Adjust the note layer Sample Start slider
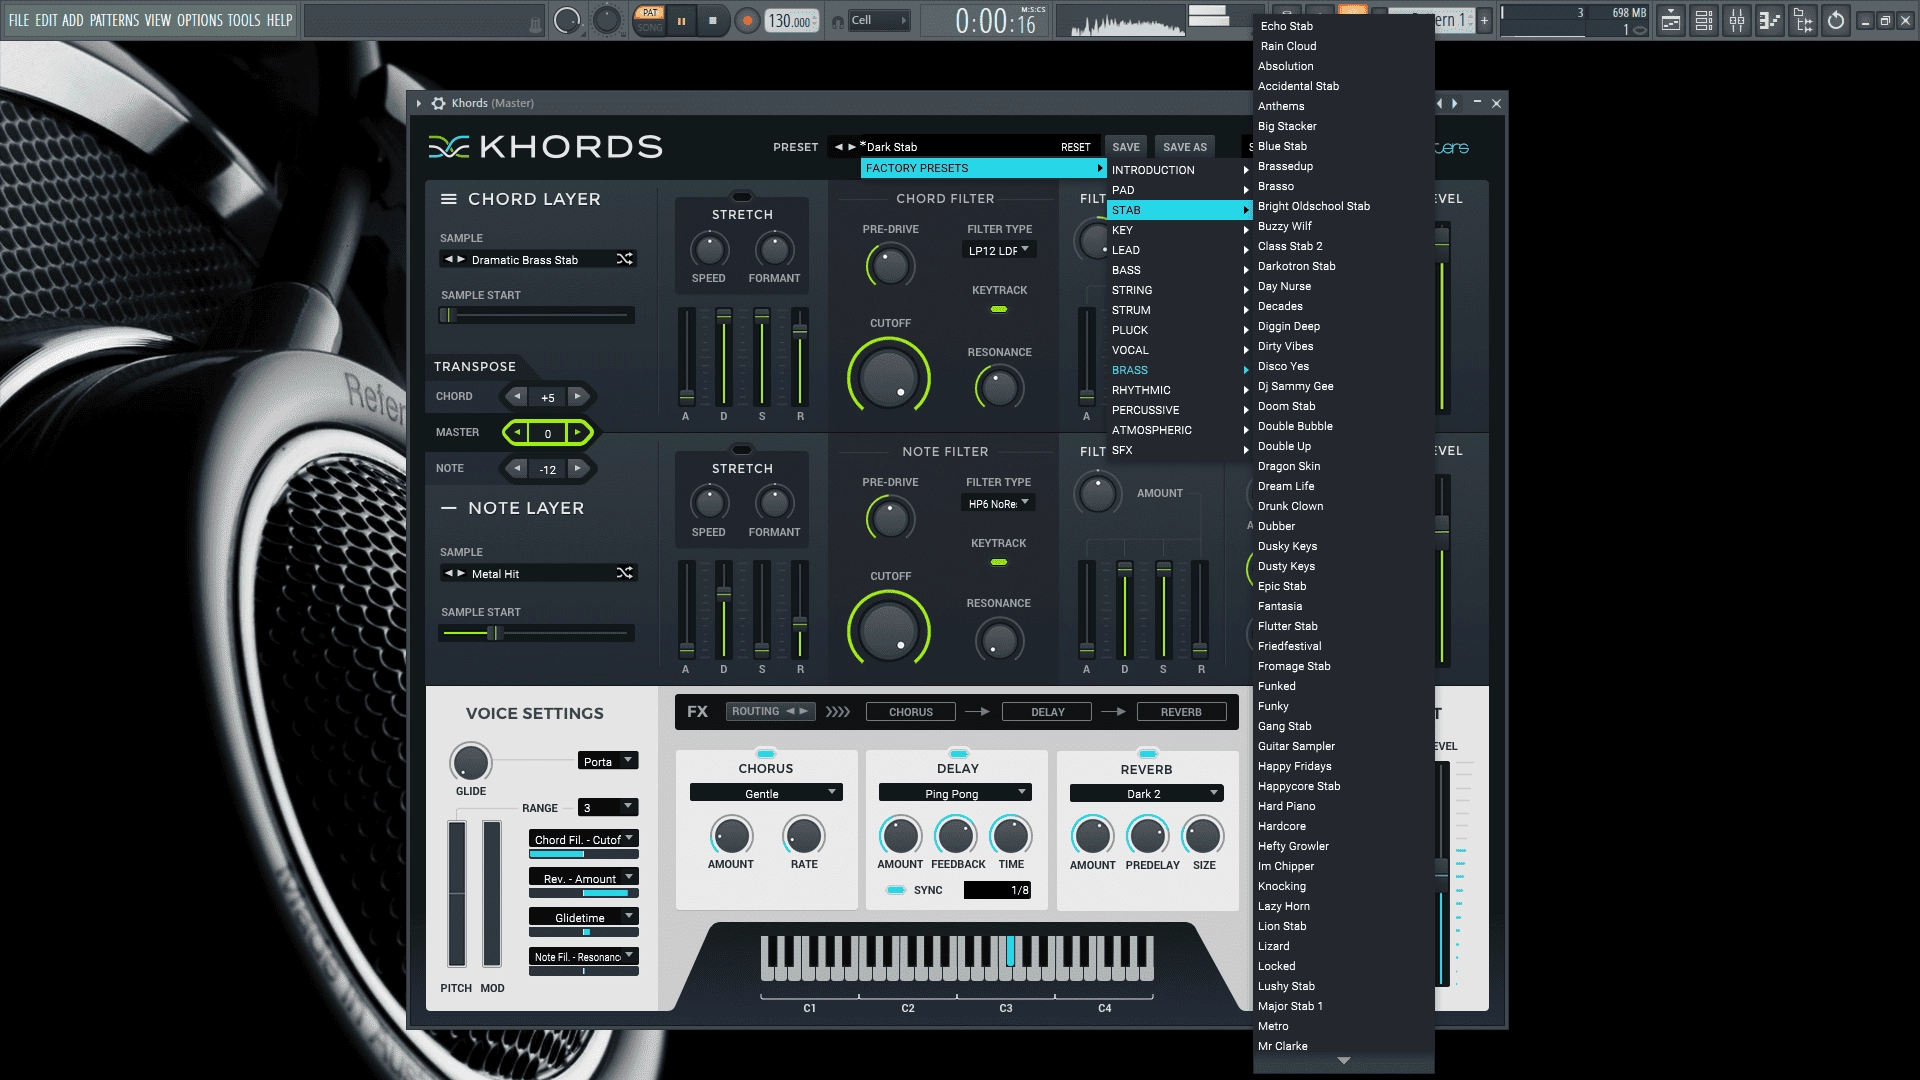This screenshot has height=1080, width=1920. pyautogui.click(x=537, y=633)
